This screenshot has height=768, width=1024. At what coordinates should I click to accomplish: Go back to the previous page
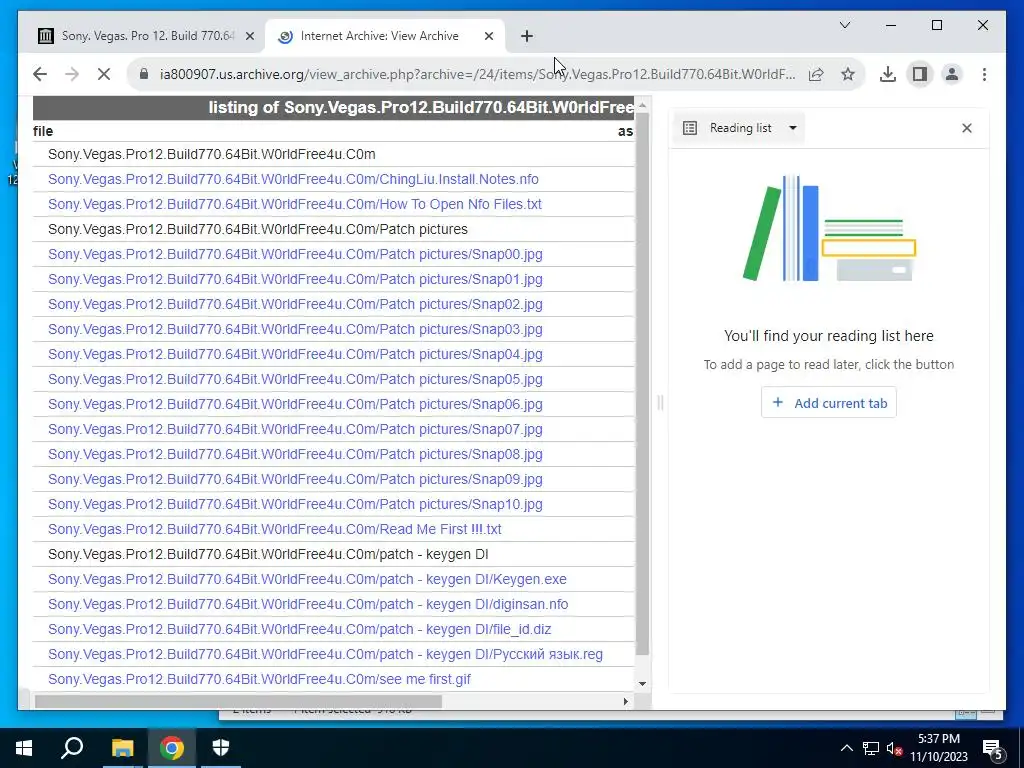[x=40, y=74]
